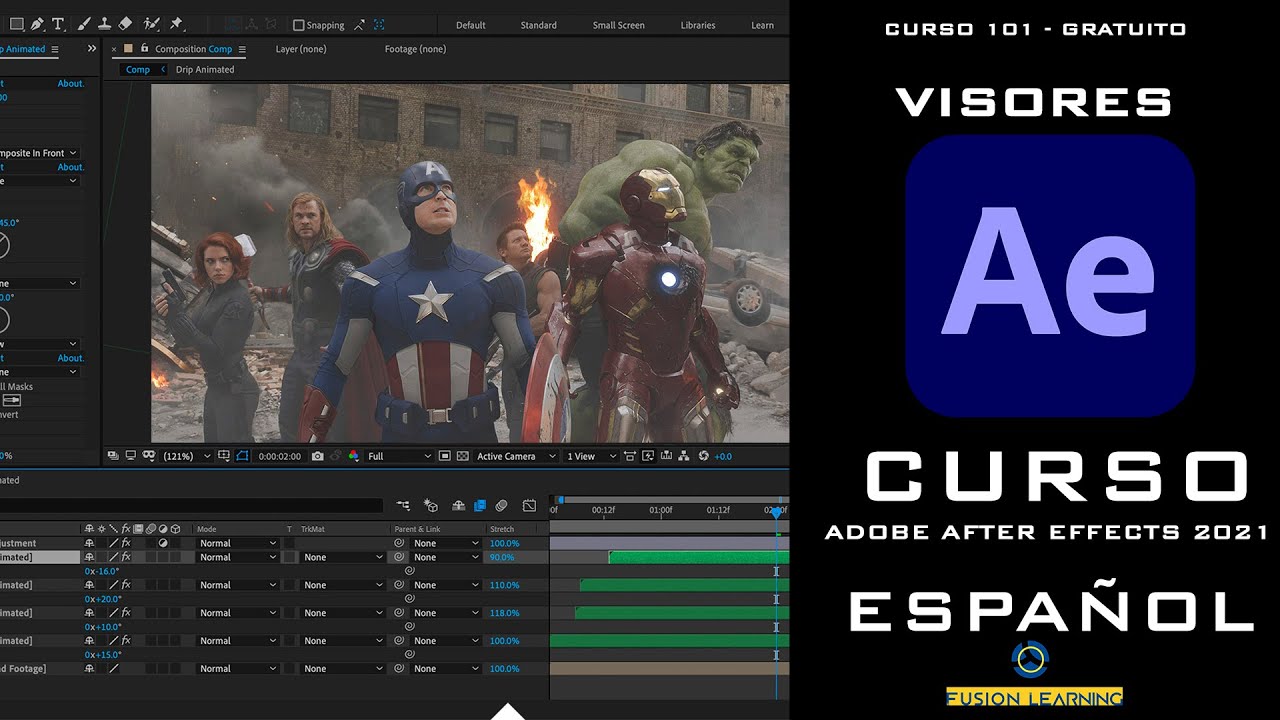Click the fast previews lightning icon
Viewport: 1280px width, 720px height.
pyautogui.click(x=648, y=456)
